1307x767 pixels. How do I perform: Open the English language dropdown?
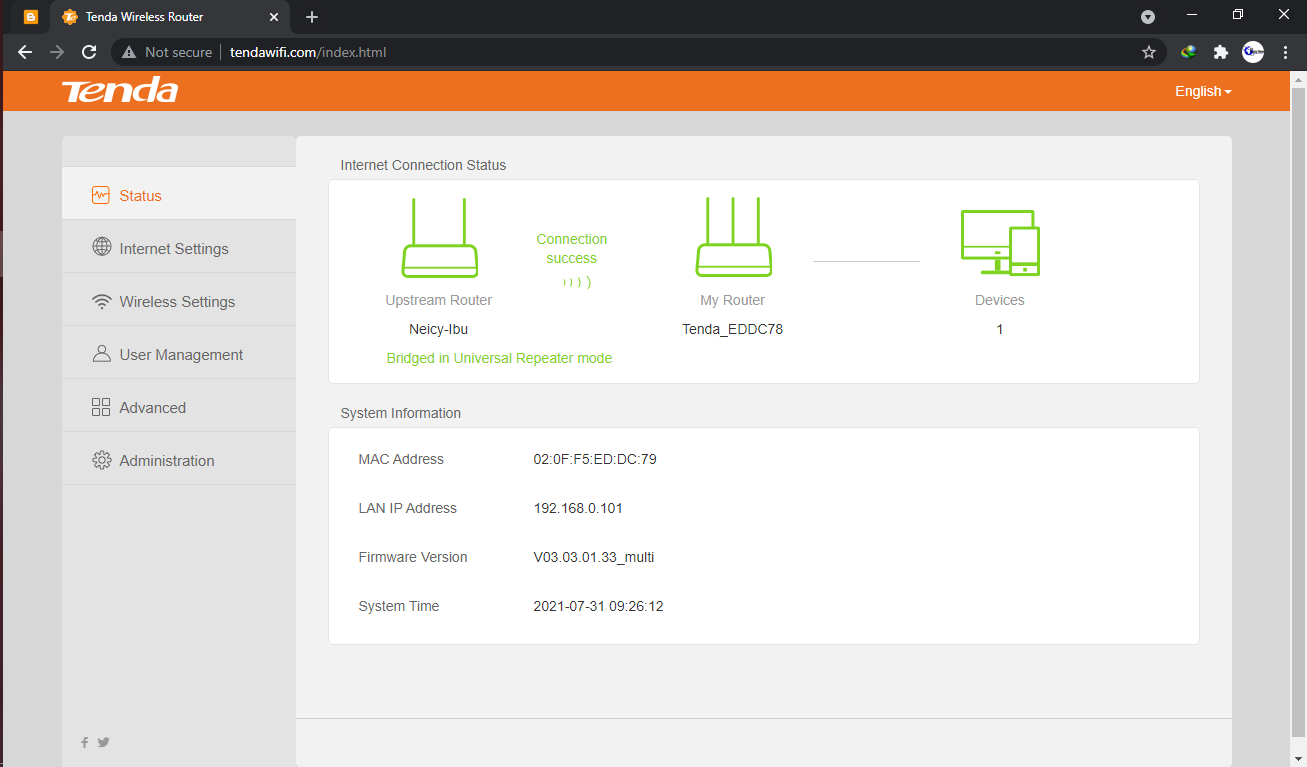[1203, 91]
